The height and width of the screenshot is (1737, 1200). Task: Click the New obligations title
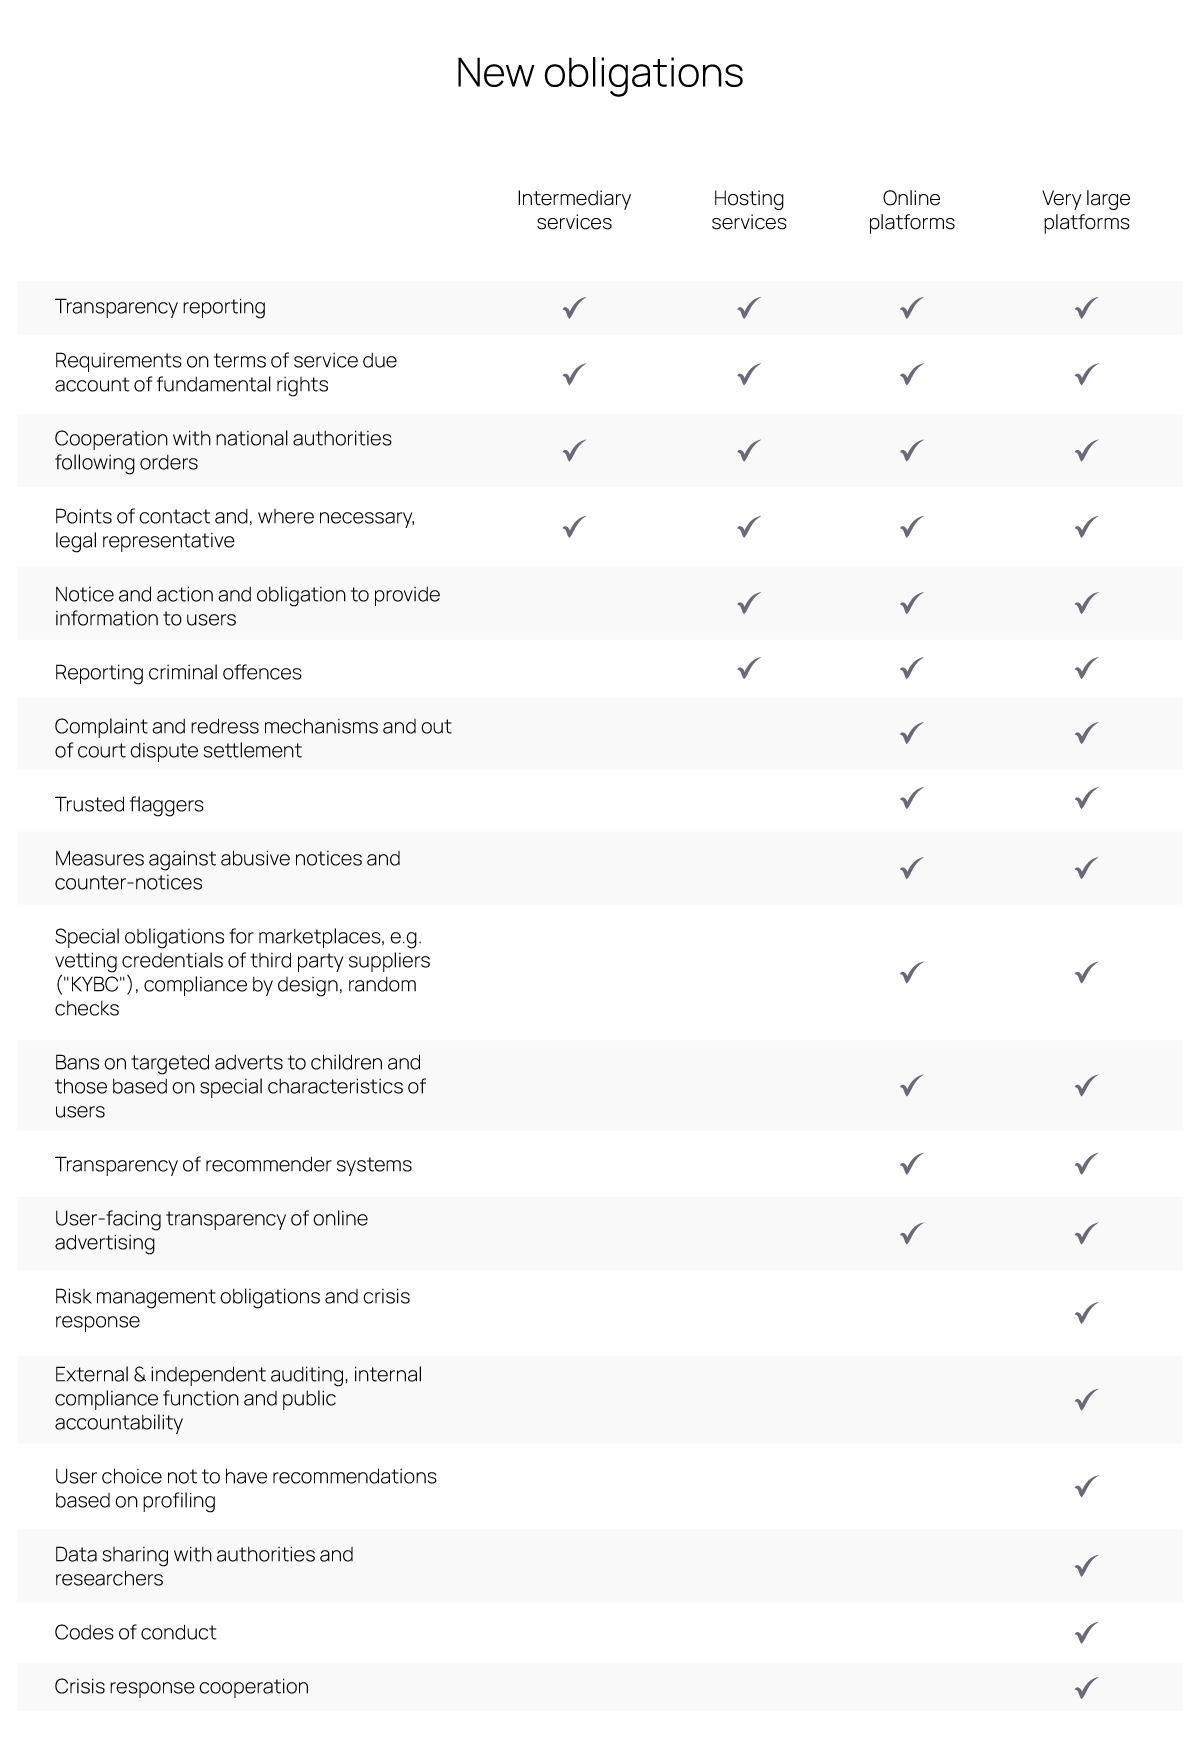click(599, 73)
